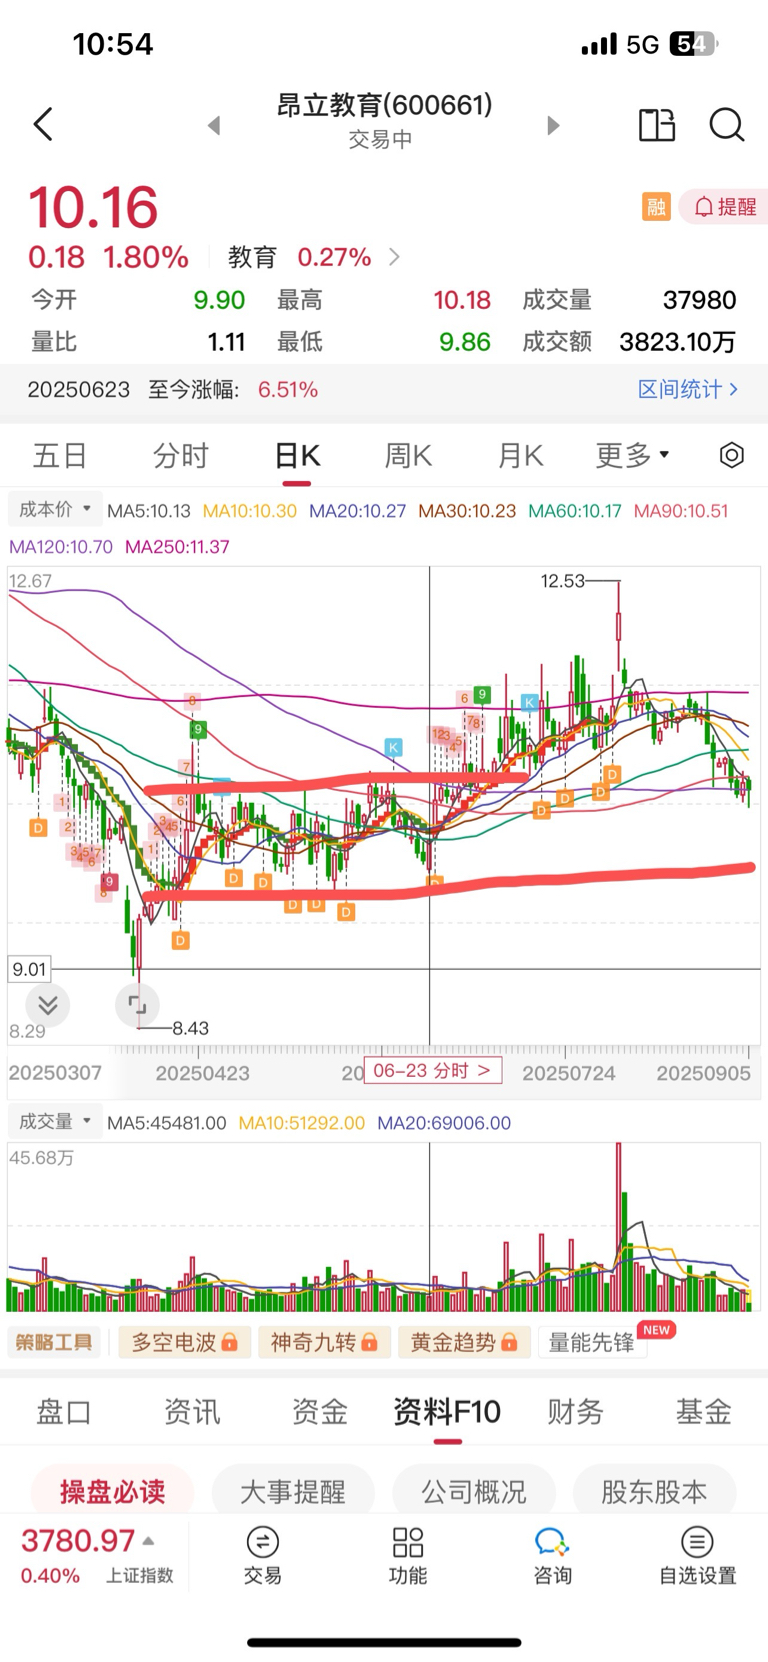The height and width of the screenshot is (1662, 768).
Task: Go to next stock with right triangle
Action: point(553,125)
